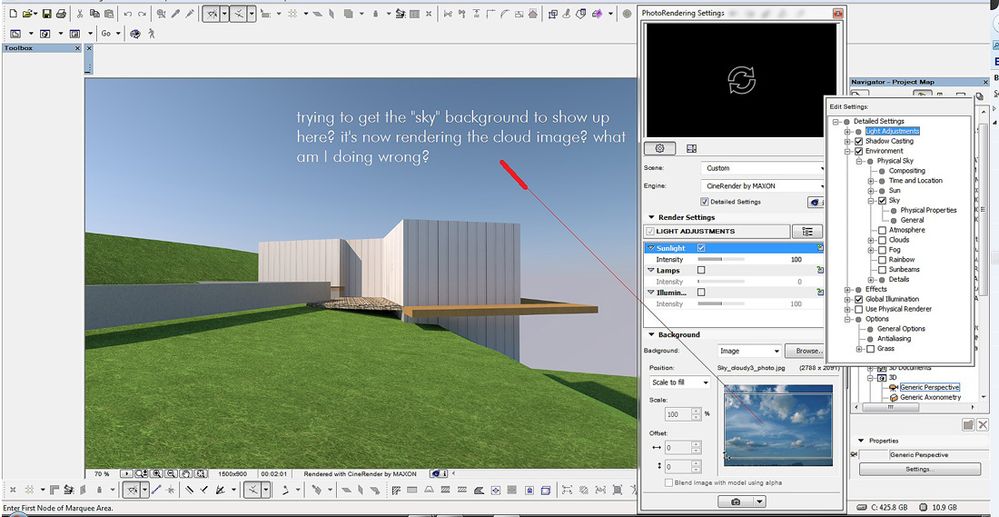Open the Scene dropdown set to Custom
The height and width of the screenshot is (517, 999).
coord(763,169)
